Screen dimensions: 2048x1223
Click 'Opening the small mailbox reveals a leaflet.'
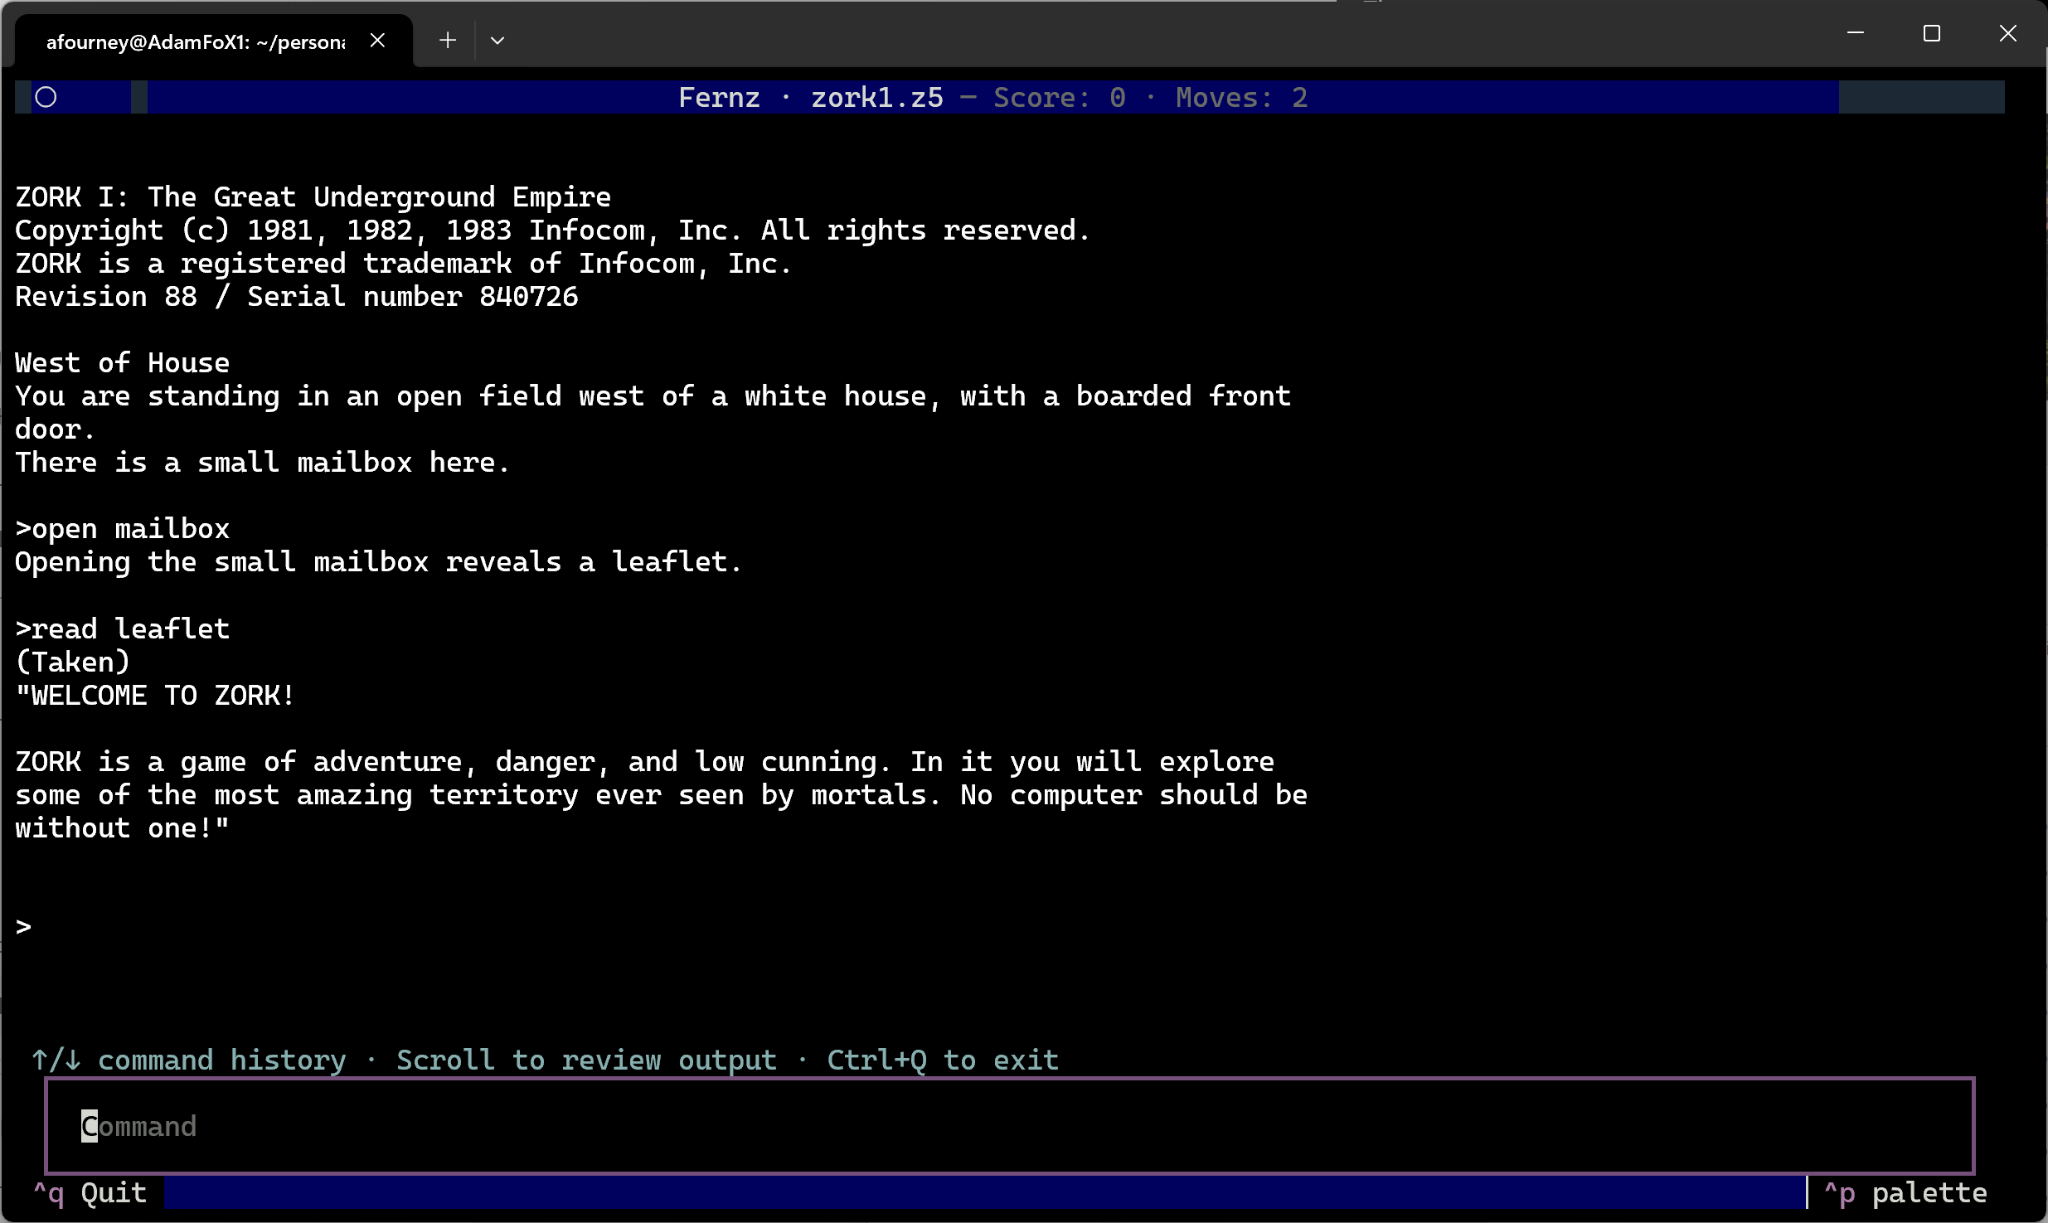click(x=378, y=561)
